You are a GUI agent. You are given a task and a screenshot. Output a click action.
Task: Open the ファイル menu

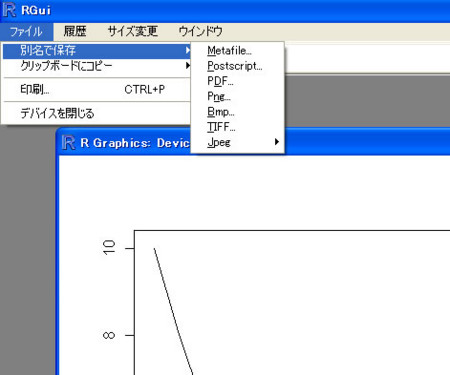point(26,32)
